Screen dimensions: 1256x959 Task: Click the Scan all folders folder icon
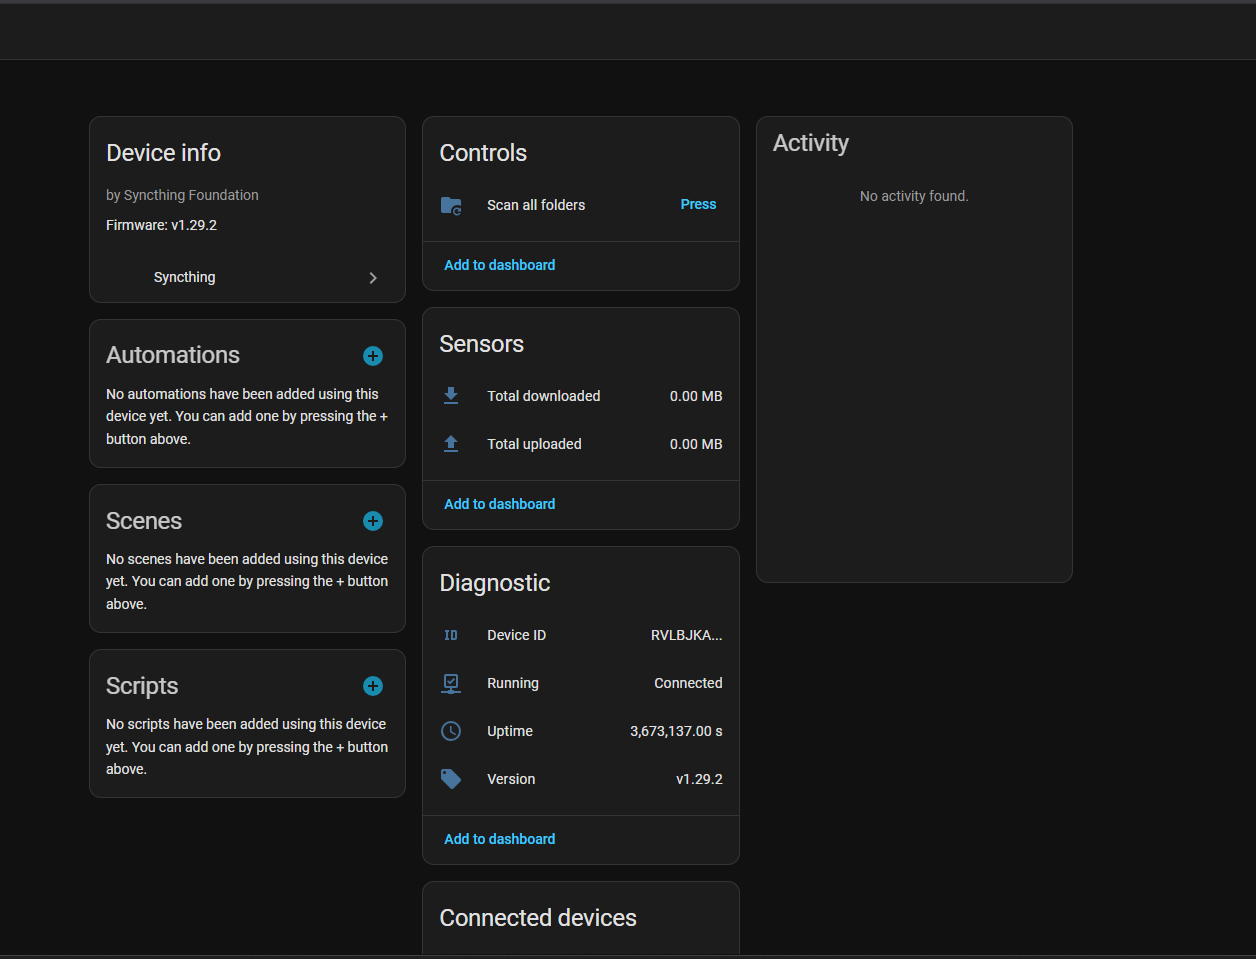click(x=451, y=205)
